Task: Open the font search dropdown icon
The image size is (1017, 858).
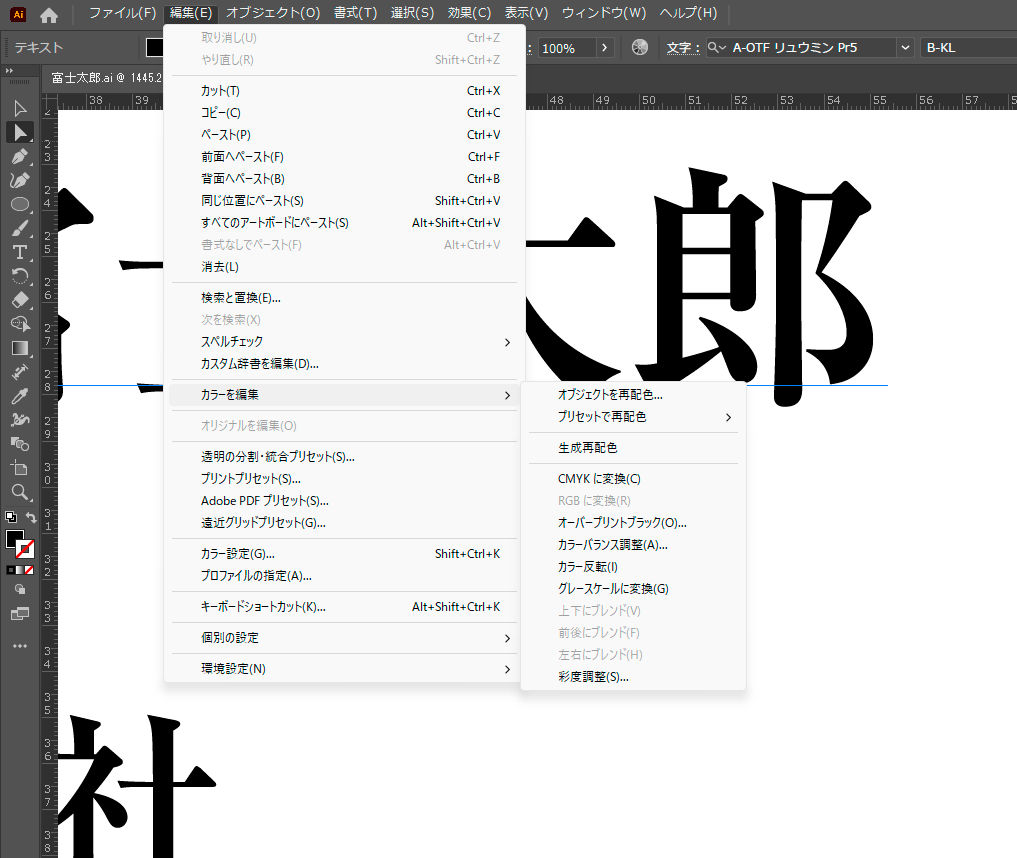Action: [717, 47]
